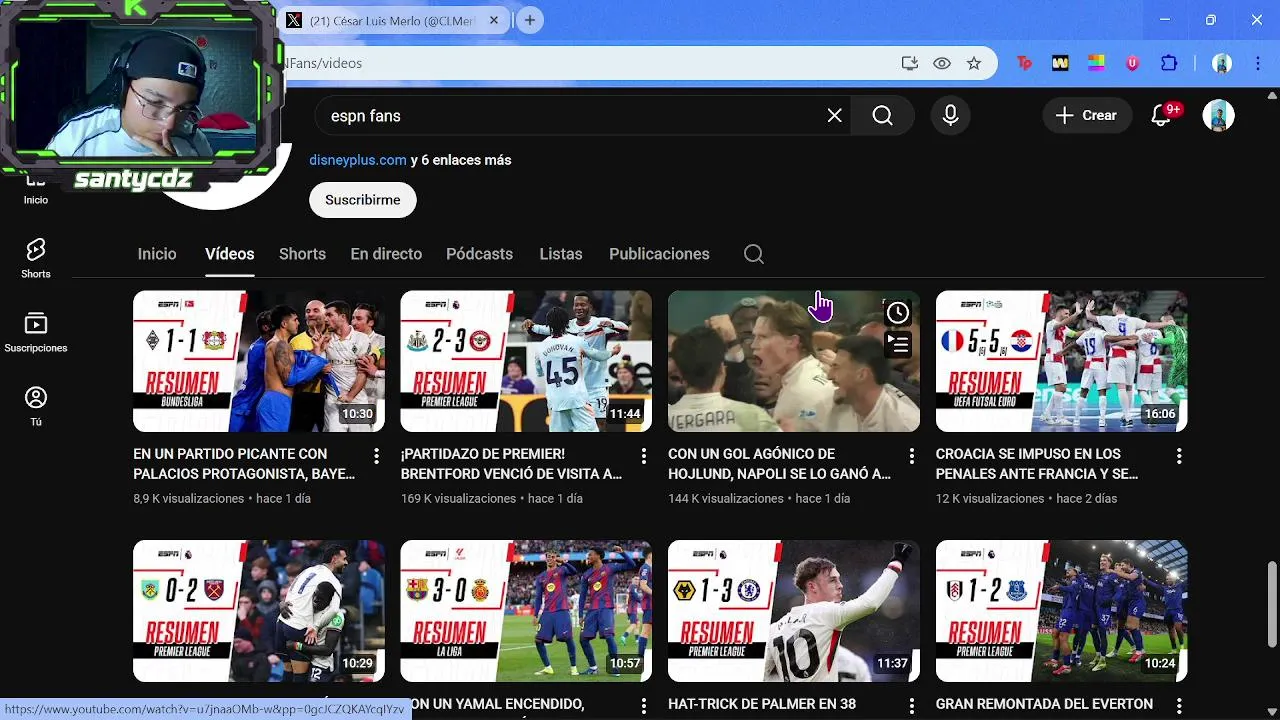Select the Vídeos channel tab
This screenshot has width=1280, height=720.
pos(230,254)
